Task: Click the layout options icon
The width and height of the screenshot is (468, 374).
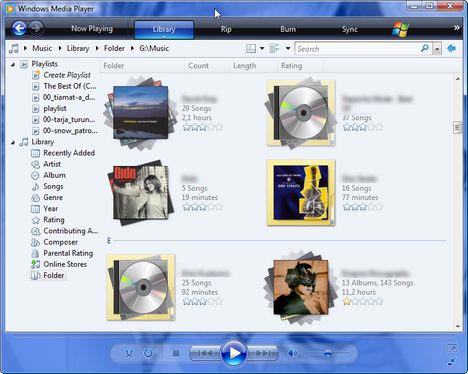Action: pos(251,49)
